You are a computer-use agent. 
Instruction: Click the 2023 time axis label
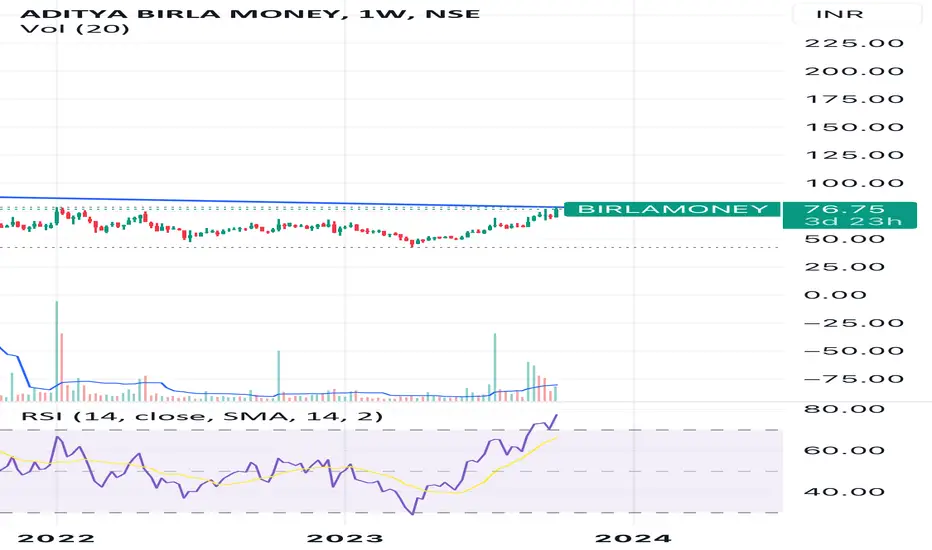345,538
